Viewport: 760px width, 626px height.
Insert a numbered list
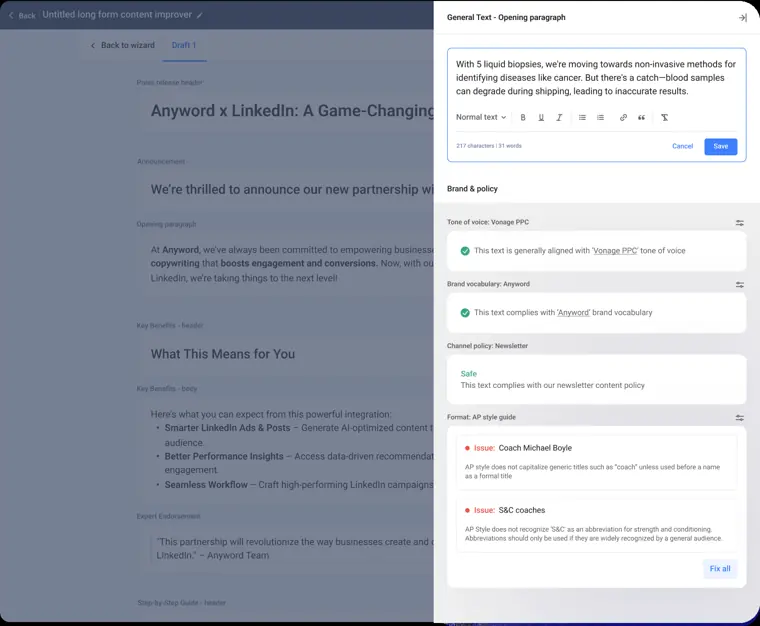click(x=600, y=118)
